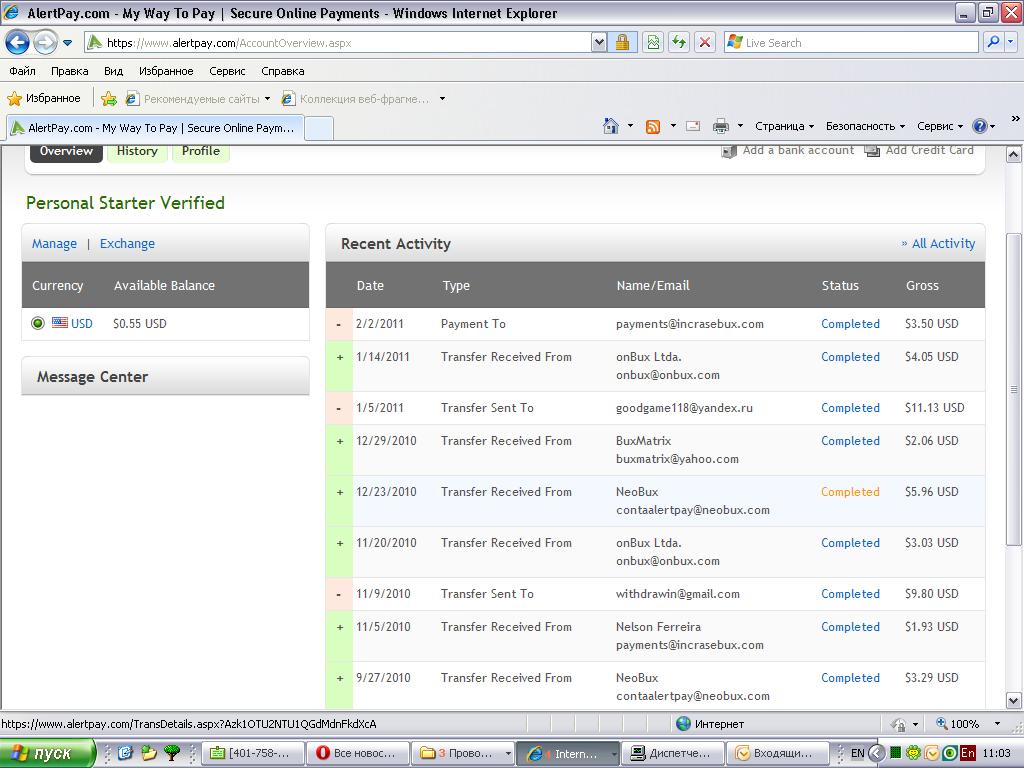The width and height of the screenshot is (1024, 768).
Task: Click the Print icon in command bar
Action: [720, 126]
